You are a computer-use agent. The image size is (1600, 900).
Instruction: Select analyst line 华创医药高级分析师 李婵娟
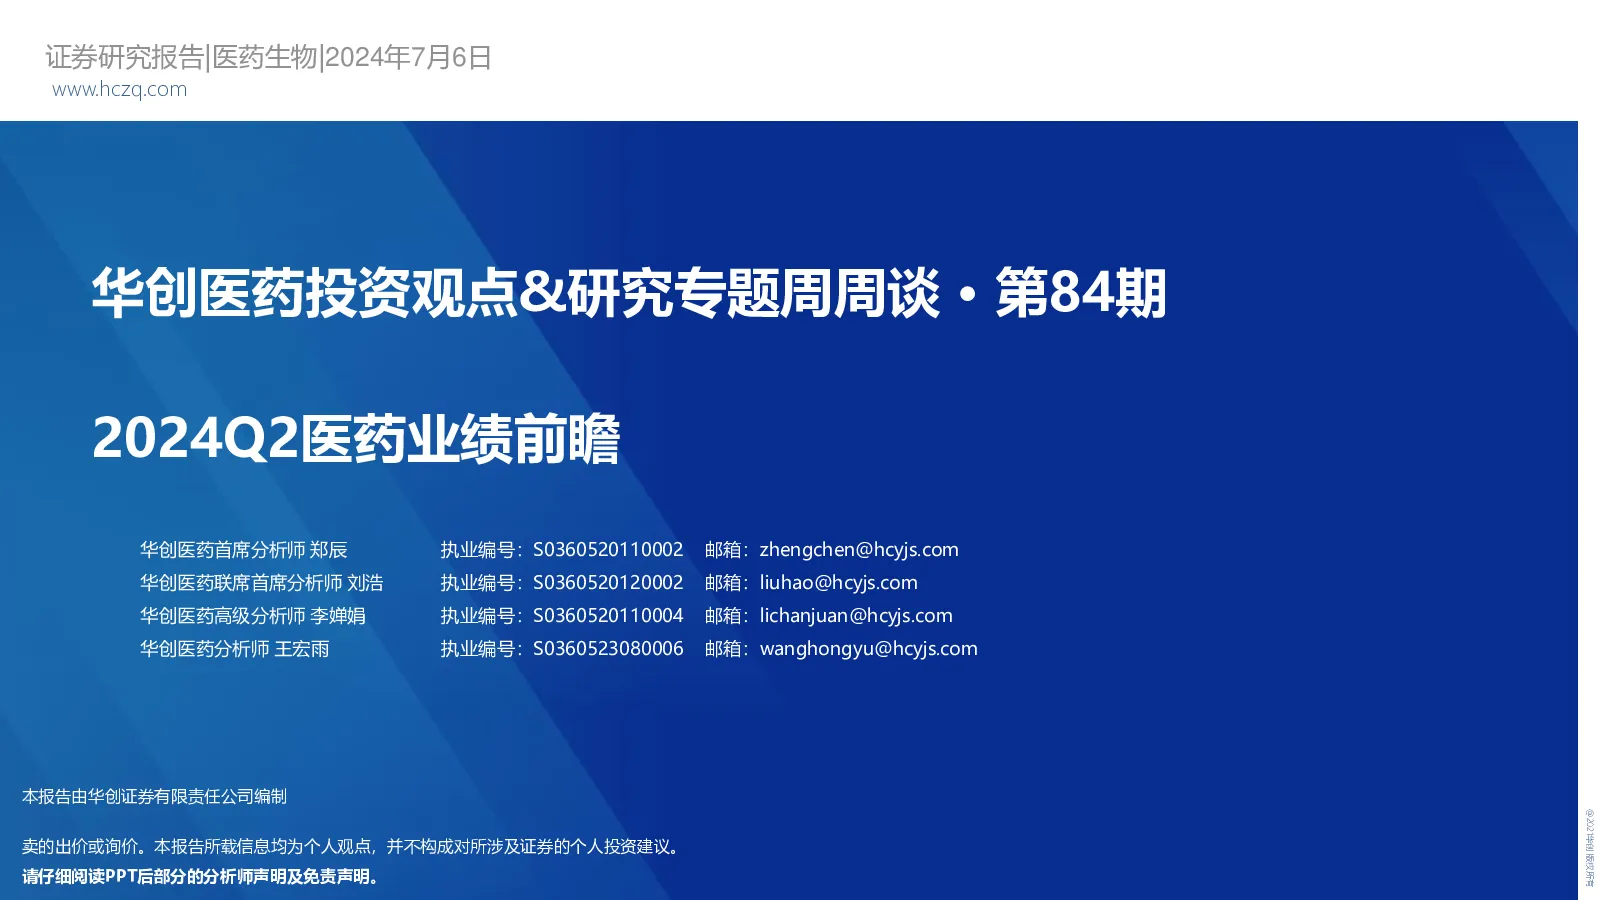(x=252, y=616)
